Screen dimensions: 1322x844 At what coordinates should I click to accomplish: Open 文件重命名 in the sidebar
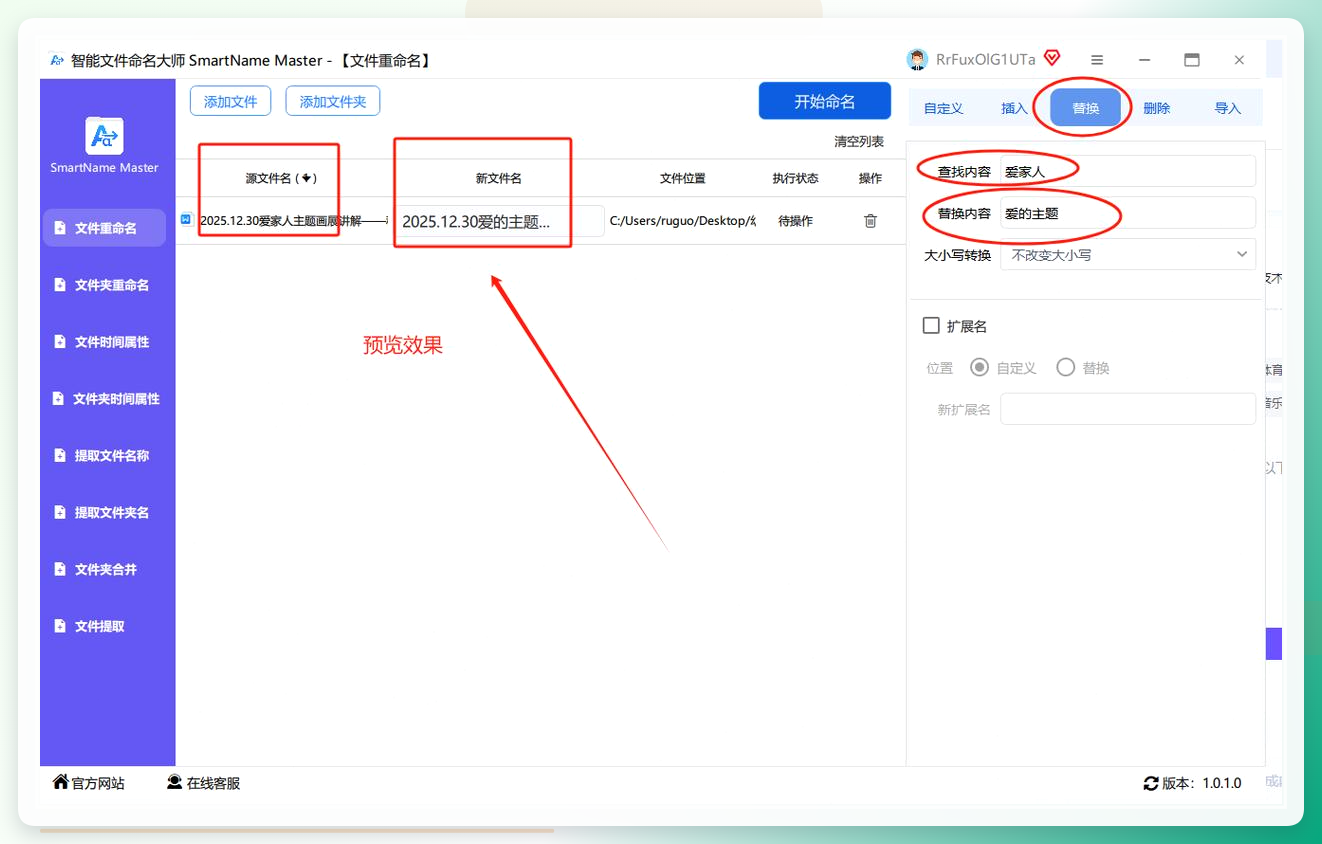click(104, 228)
